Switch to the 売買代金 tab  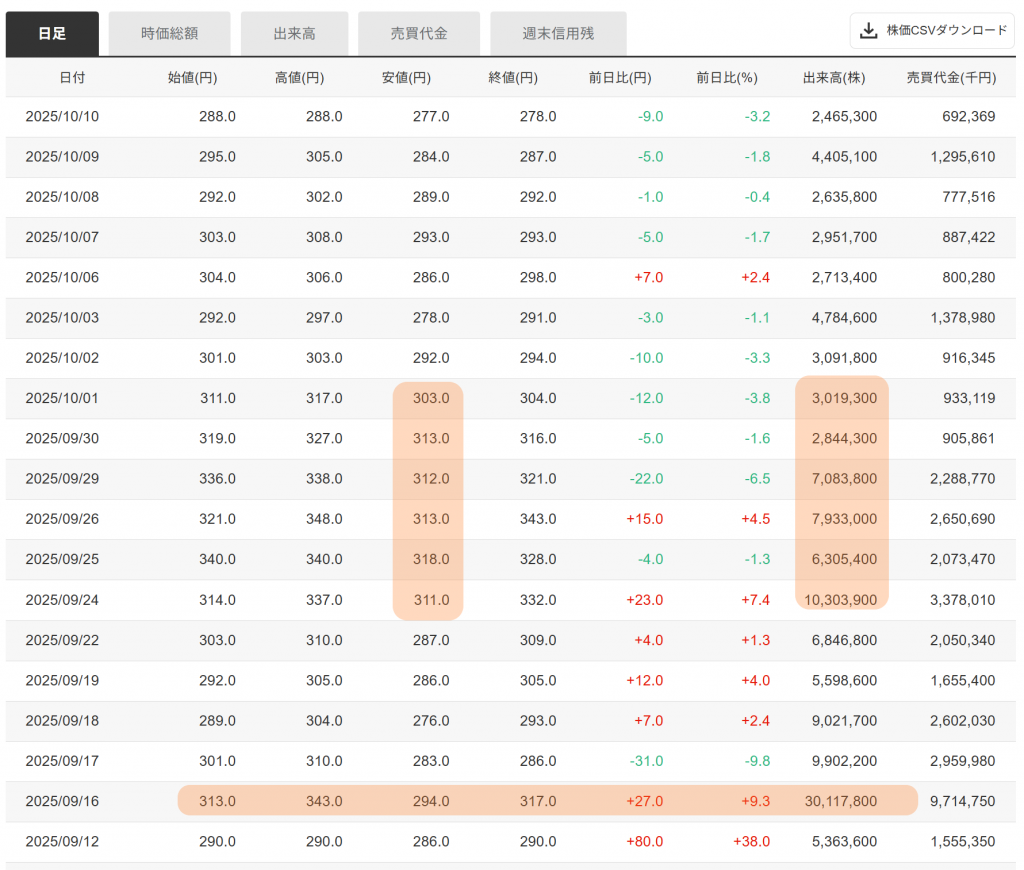tap(418, 34)
